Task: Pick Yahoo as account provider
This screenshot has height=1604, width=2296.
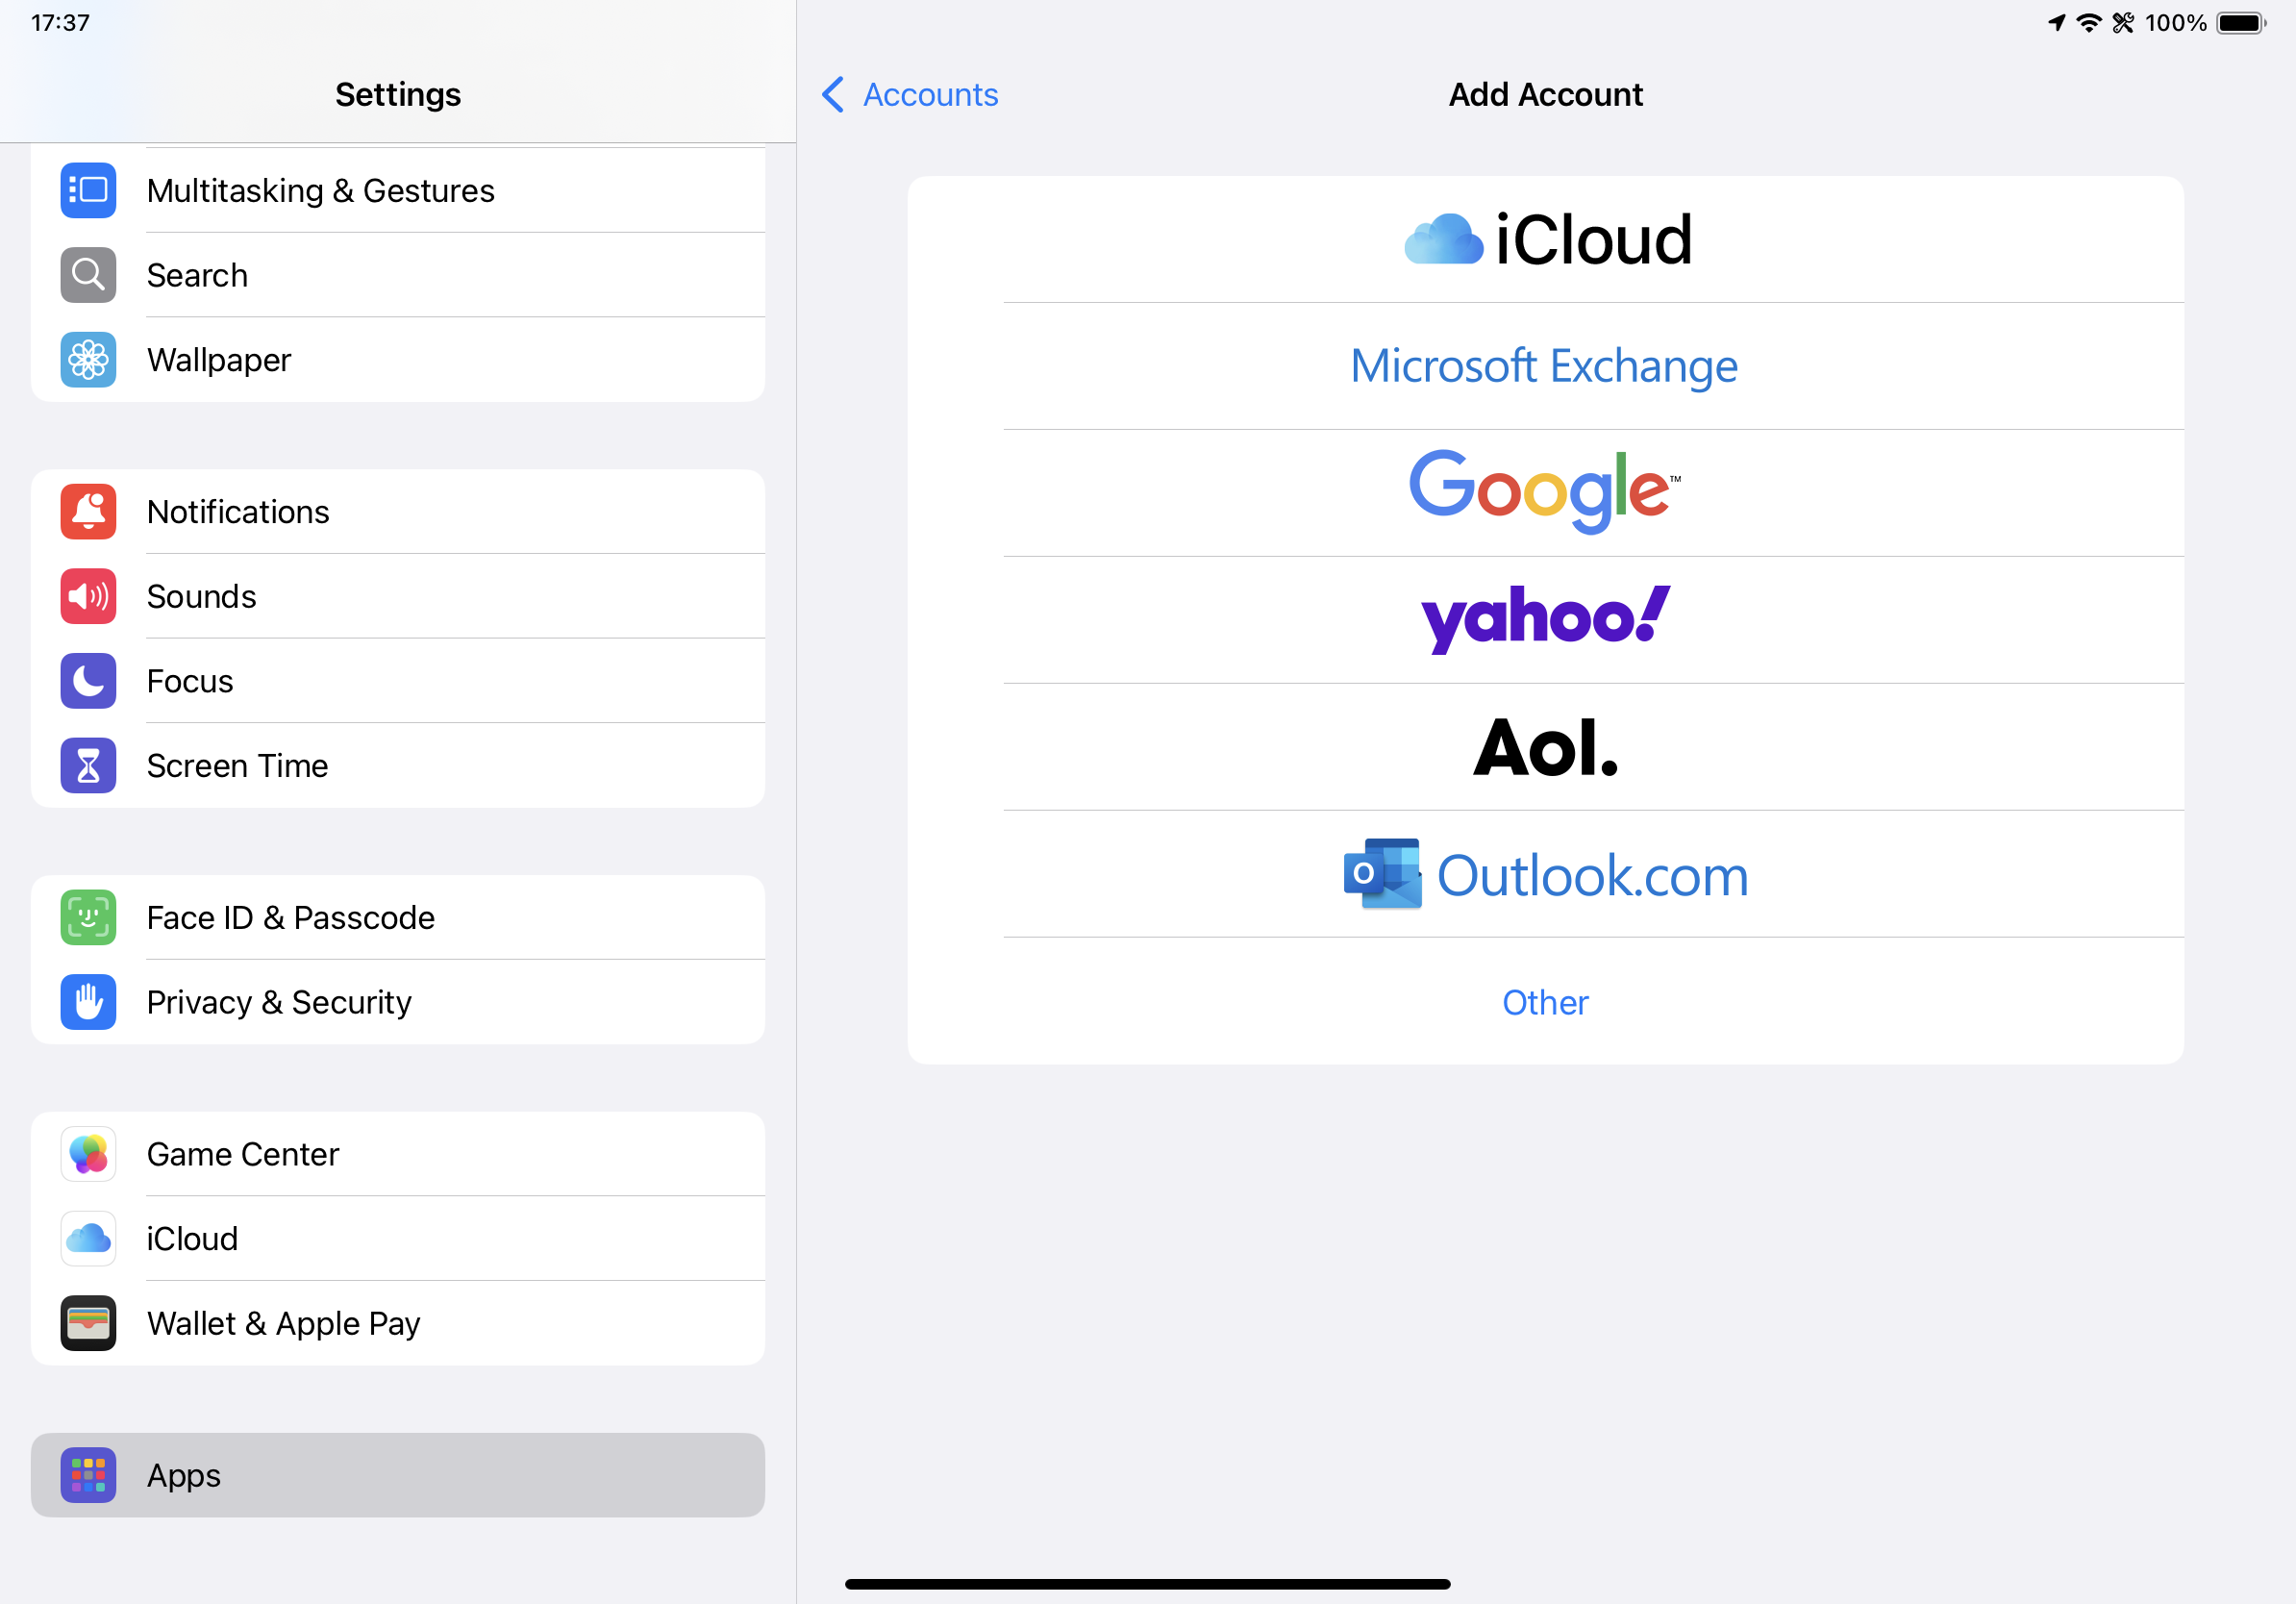Action: (x=1545, y=619)
